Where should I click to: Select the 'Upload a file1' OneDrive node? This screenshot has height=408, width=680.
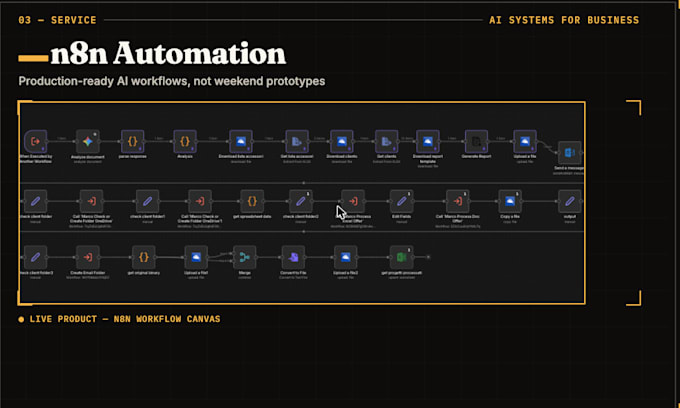[196, 257]
